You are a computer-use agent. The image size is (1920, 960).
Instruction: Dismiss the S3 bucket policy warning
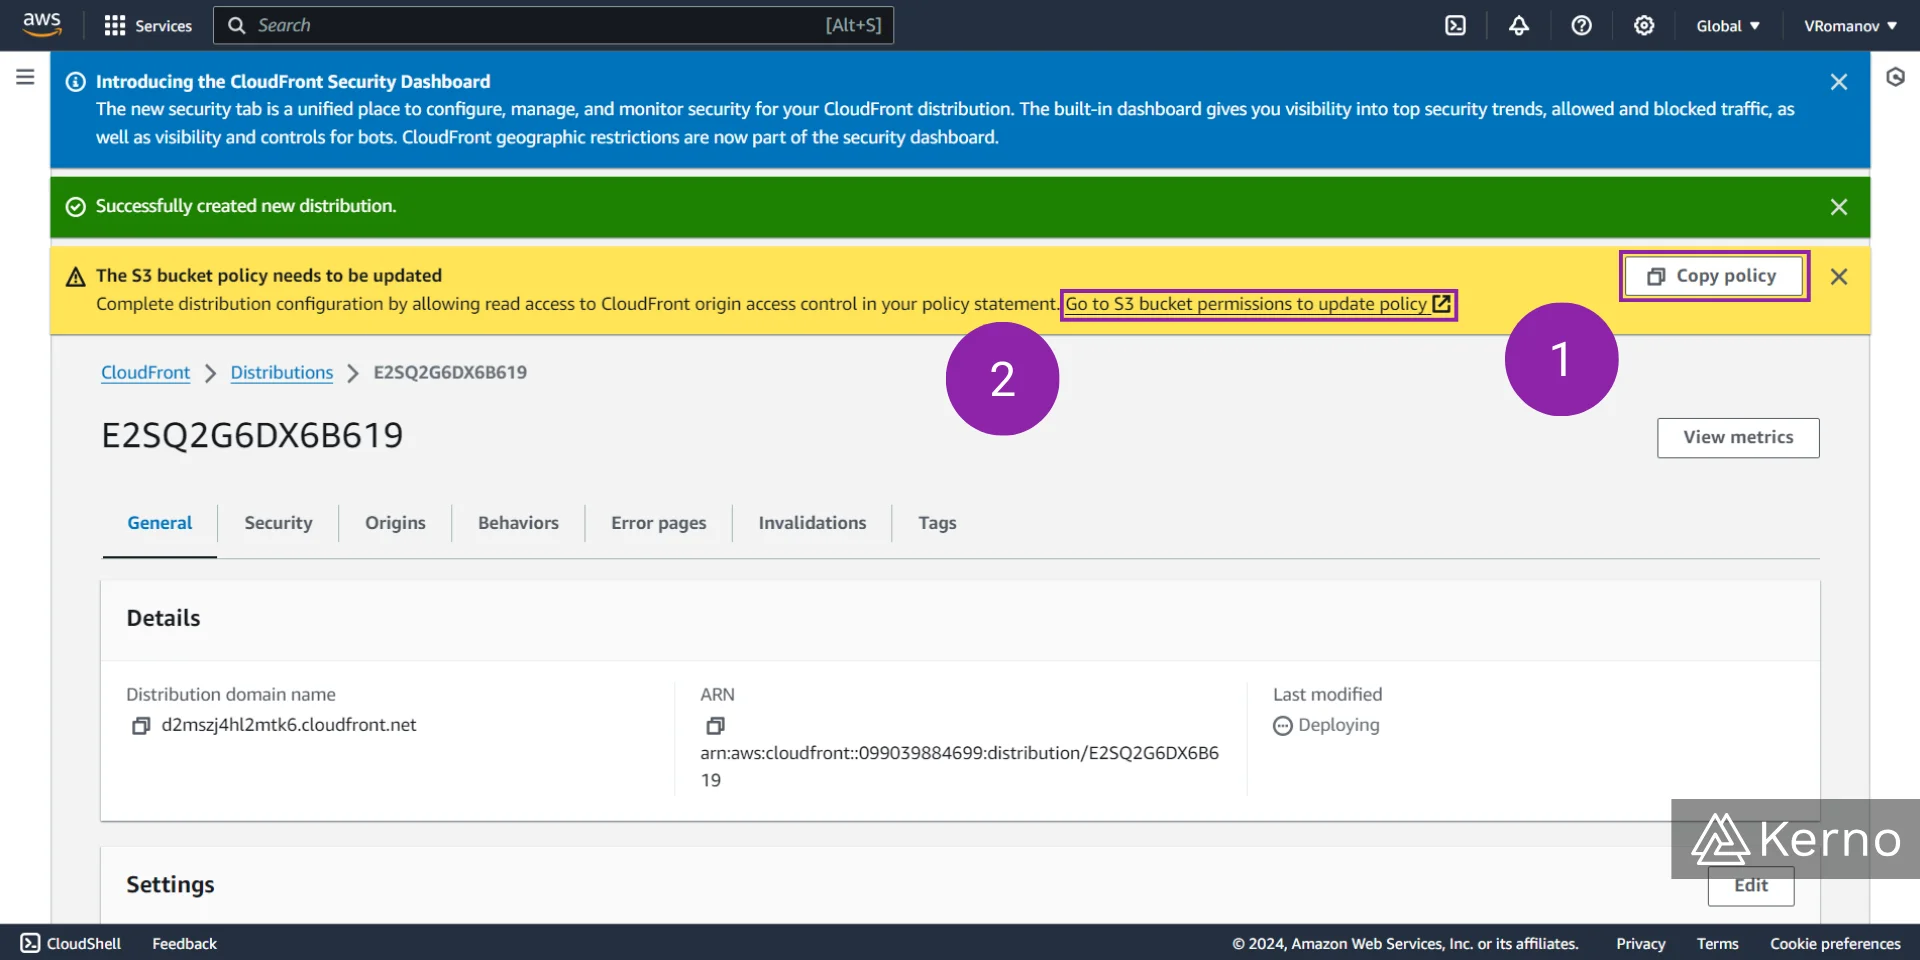pos(1839,277)
